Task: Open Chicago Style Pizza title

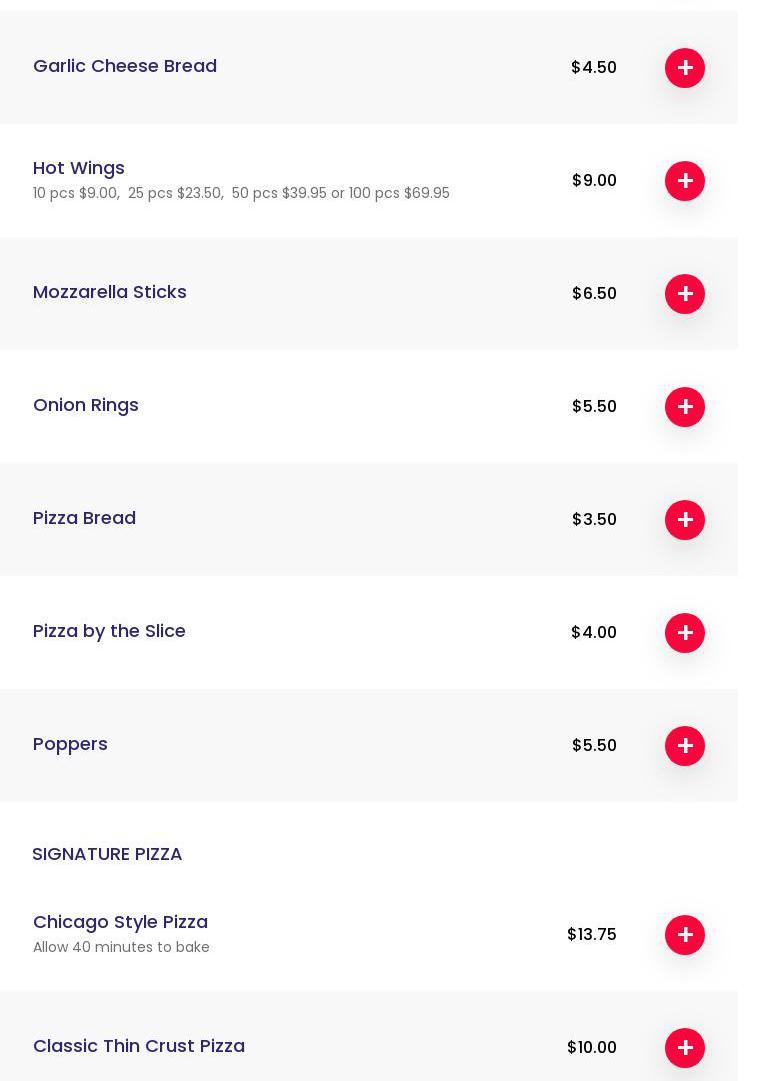Action: [120, 922]
